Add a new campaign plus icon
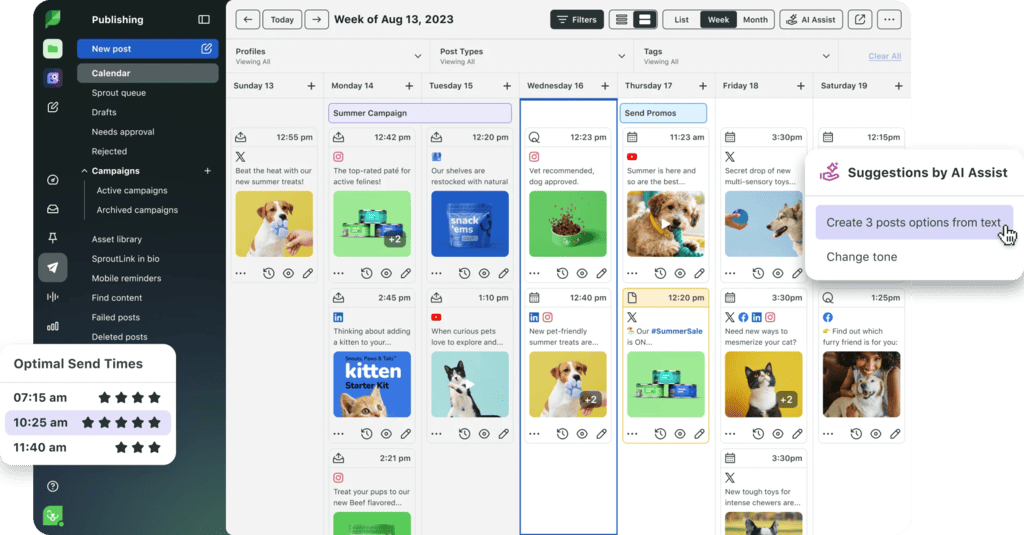The image size is (1024, 535). [x=208, y=170]
